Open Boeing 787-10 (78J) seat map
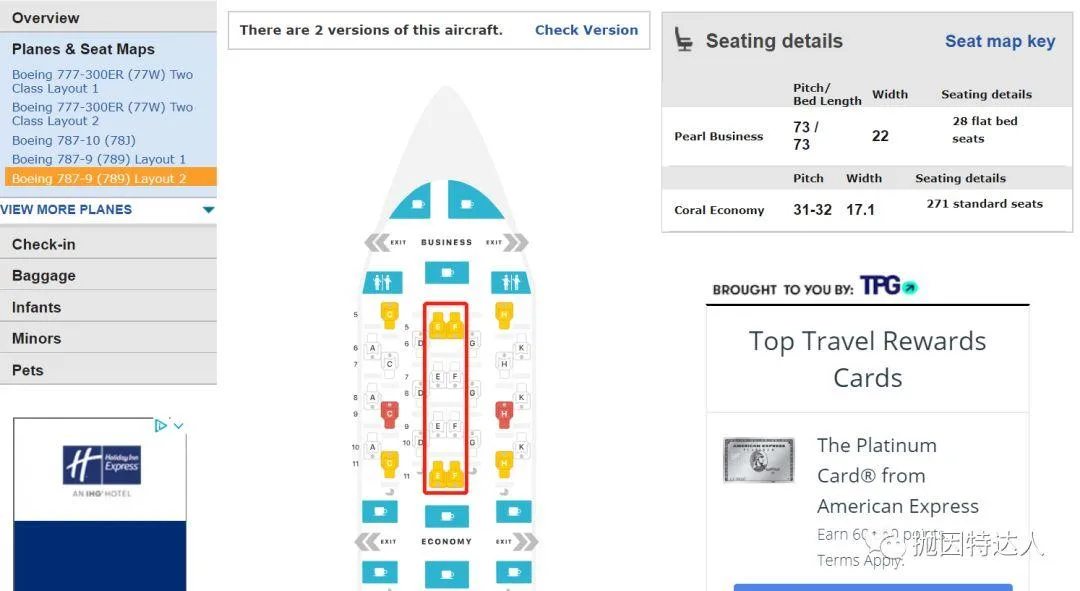The height and width of the screenshot is (591, 1080). click(x=74, y=140)
